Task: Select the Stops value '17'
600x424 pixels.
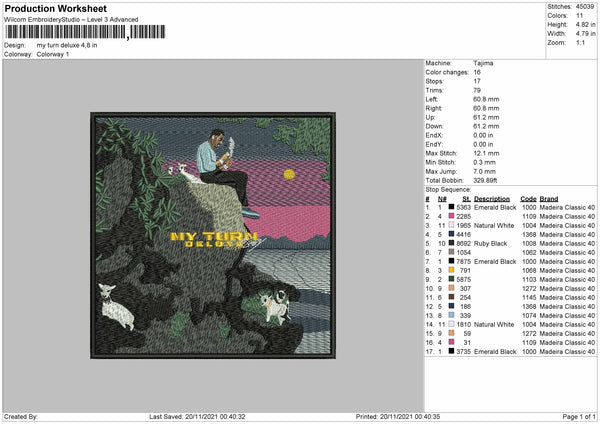Action: pos(477,81)
